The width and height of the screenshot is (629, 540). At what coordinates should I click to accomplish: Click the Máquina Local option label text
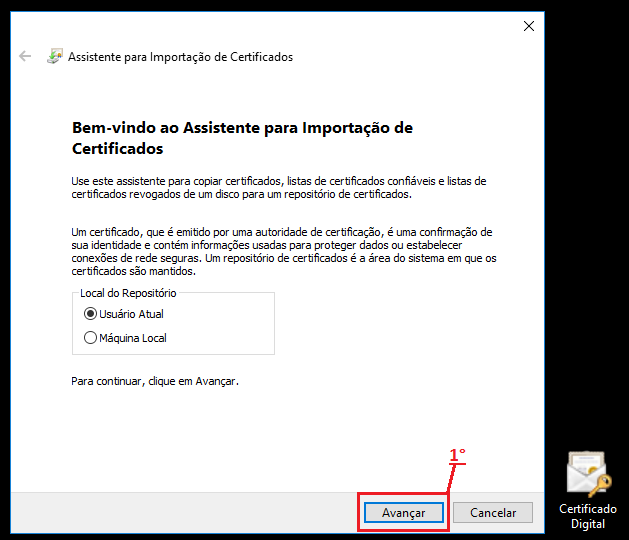[x=132, y=338]
